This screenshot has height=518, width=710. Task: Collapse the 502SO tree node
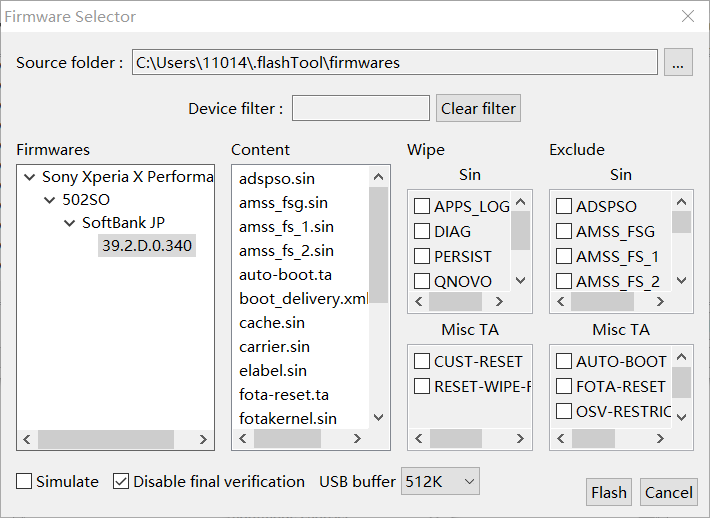(x=49, y=200)
